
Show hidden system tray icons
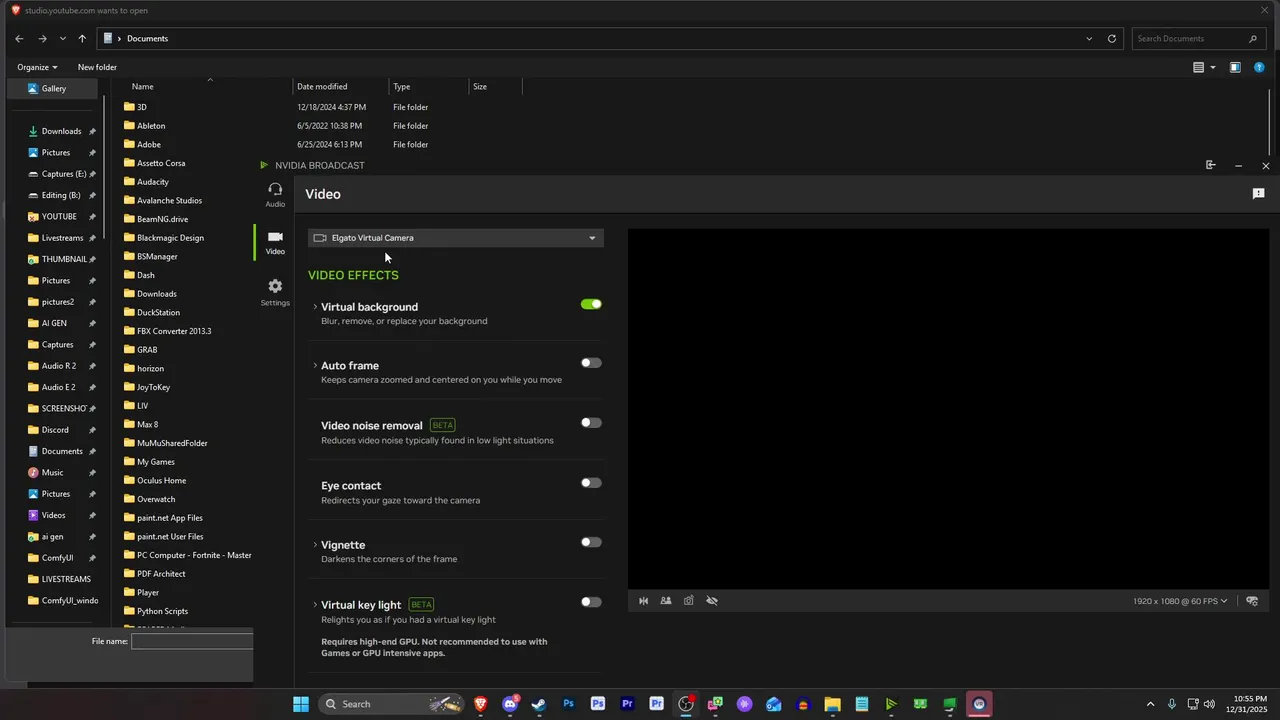(1150, 704)
